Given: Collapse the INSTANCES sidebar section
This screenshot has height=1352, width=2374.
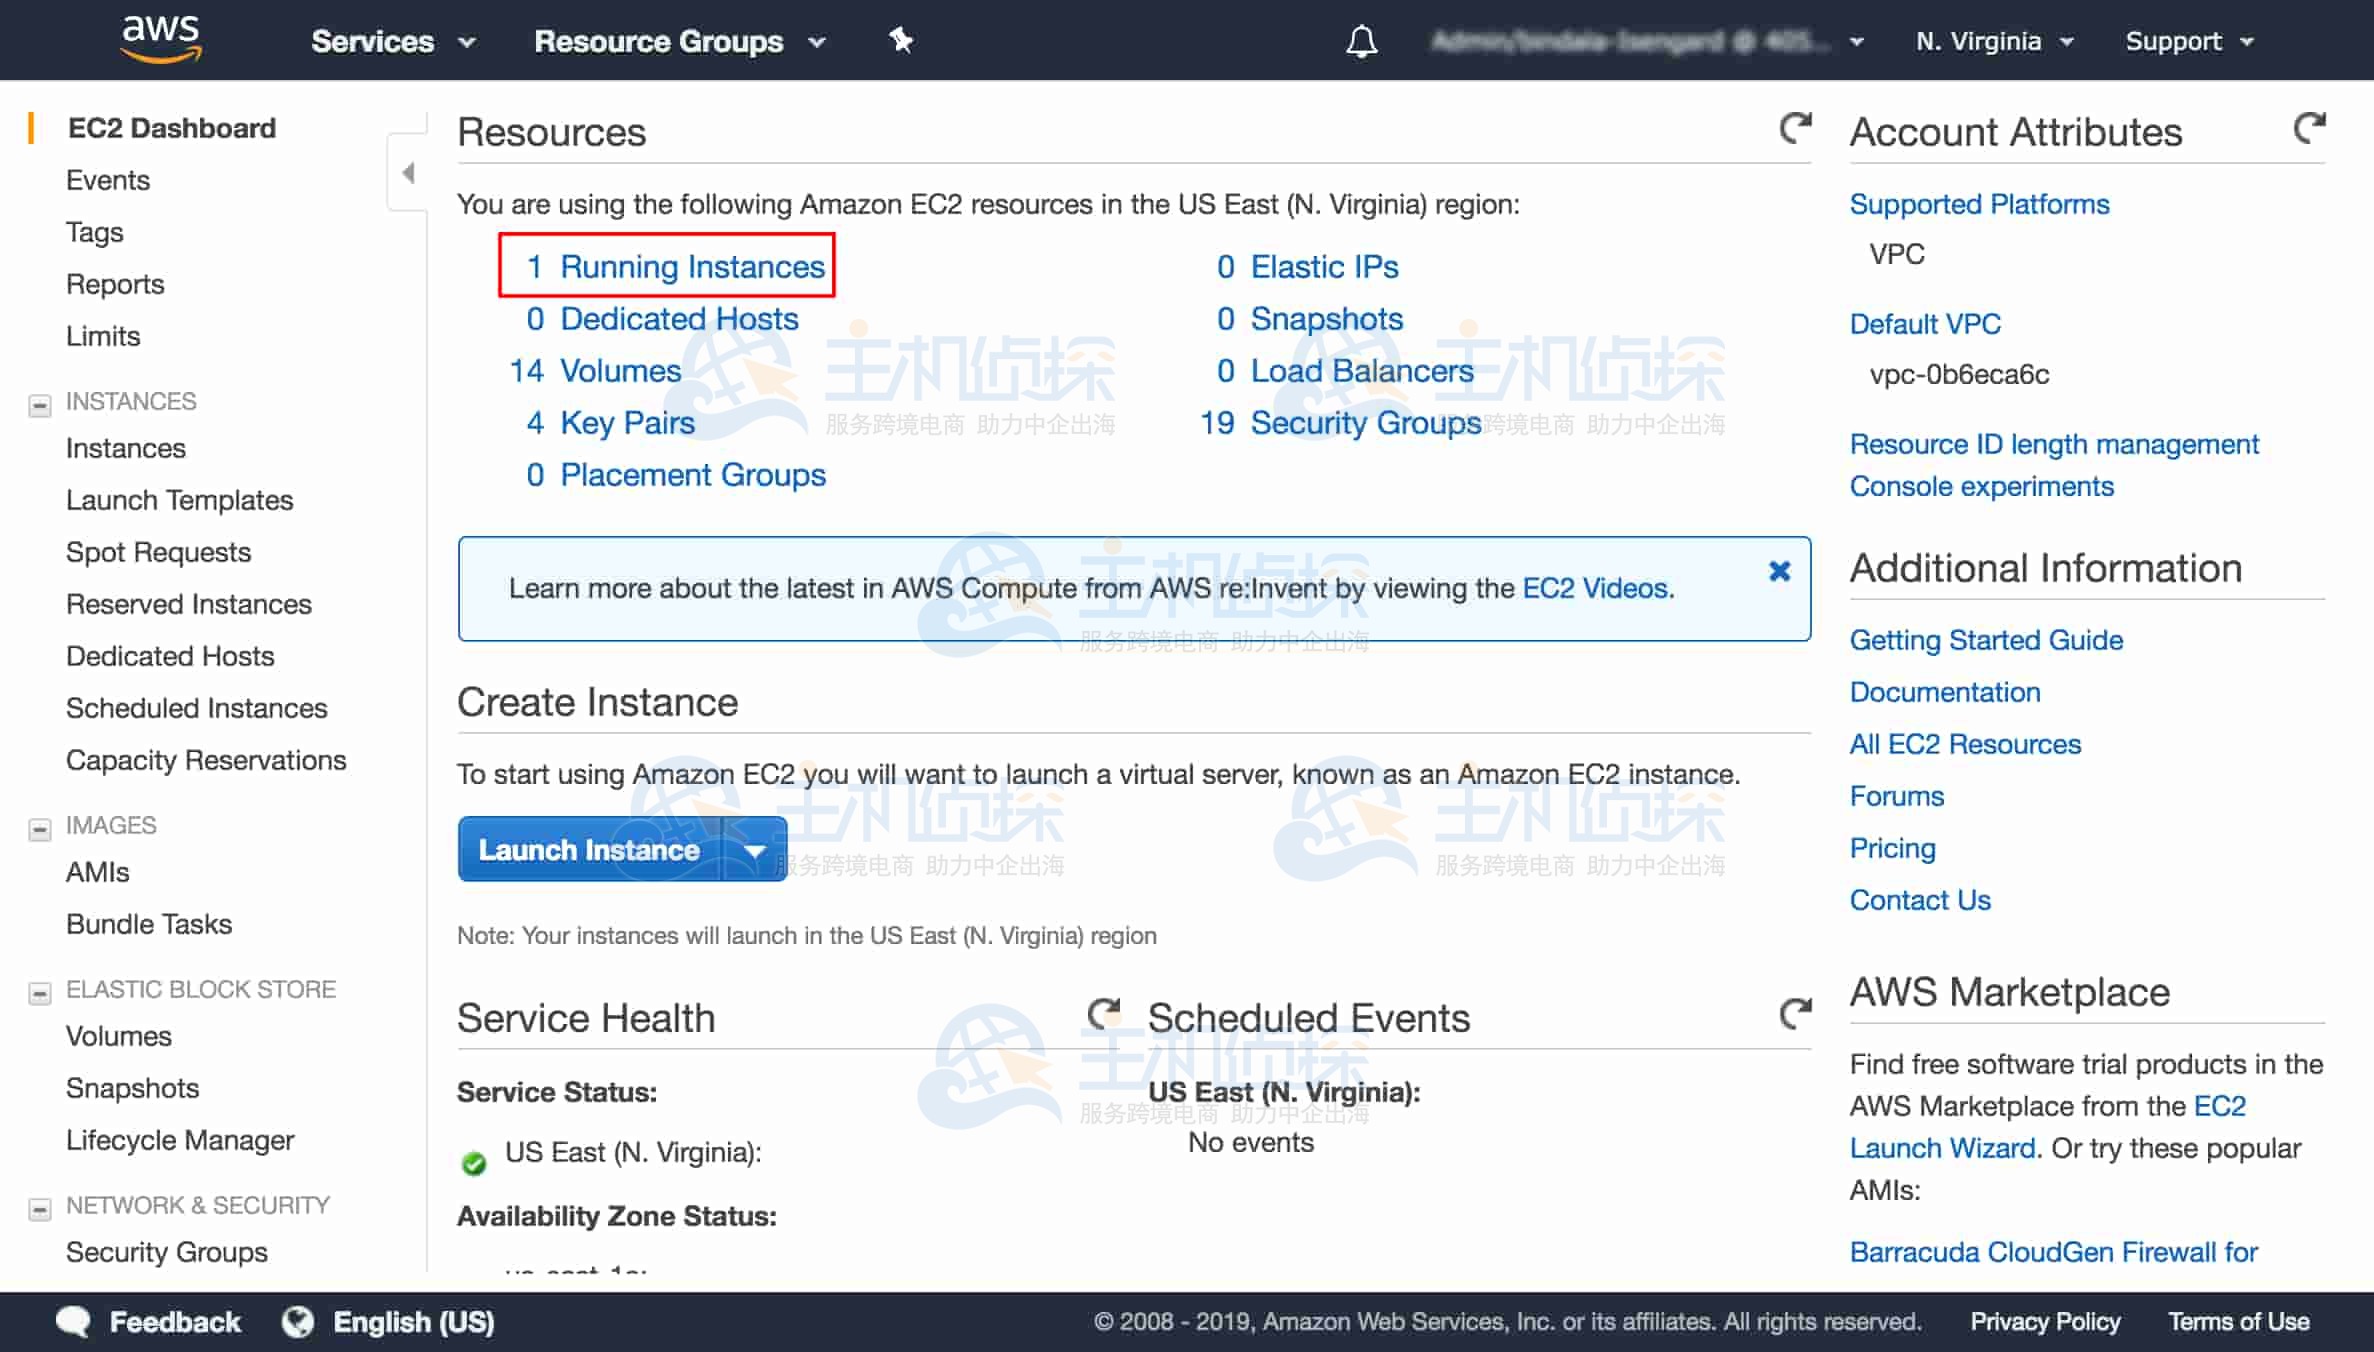Looking at the screenshot, I should [x=40, y=405].
